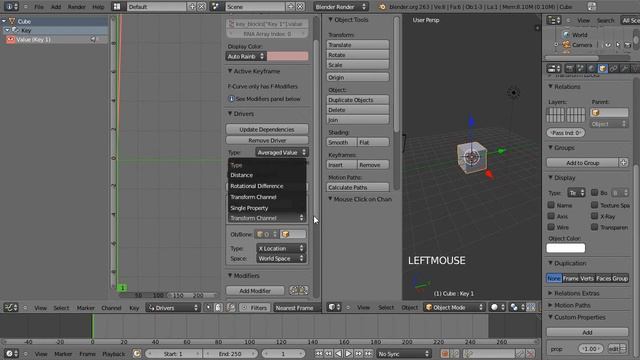The image size is (640, 360).
Task: Enable the Name display checkbox
Action: pyautogui.click(x=551, y=205)
